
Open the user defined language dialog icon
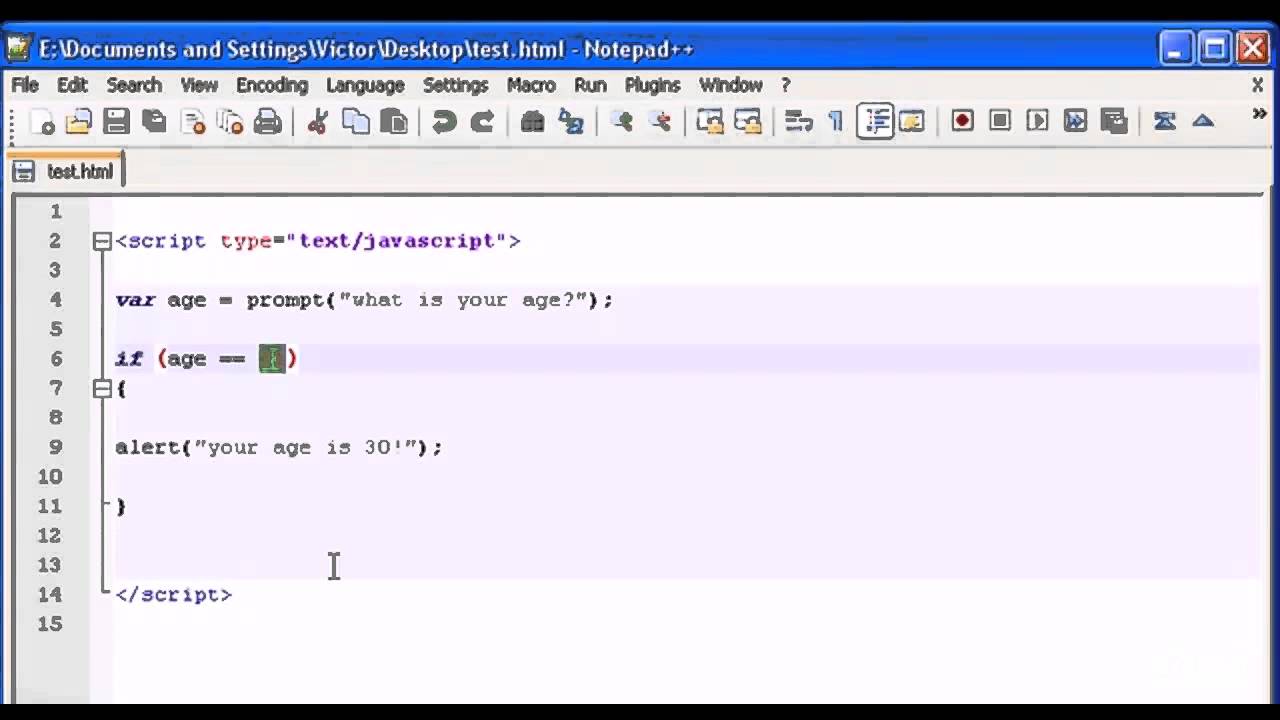(x=912, y=122)
